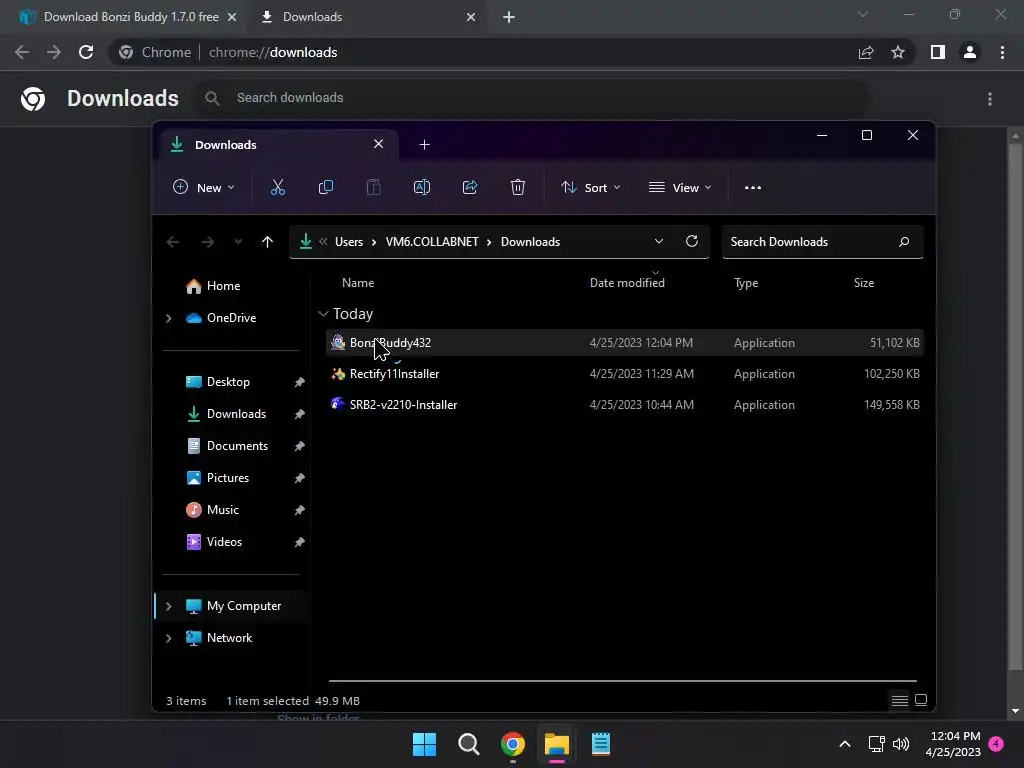This screenshot has height=768, width=1024.
Task: Open the volume control in system tray
Action: click(x=901, y=744)
